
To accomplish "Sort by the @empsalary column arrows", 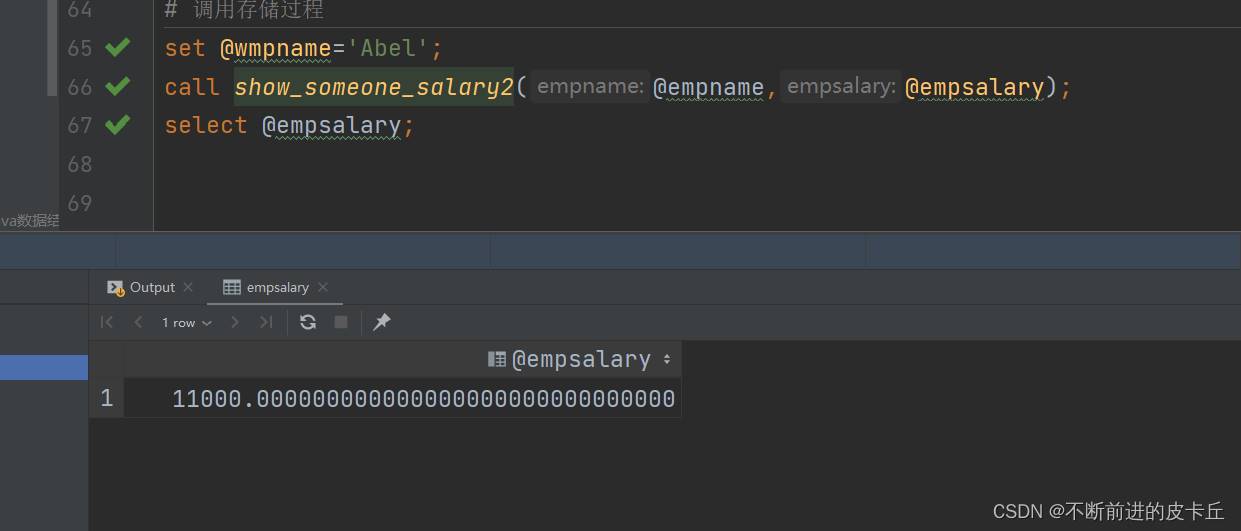I will [667, 359].
